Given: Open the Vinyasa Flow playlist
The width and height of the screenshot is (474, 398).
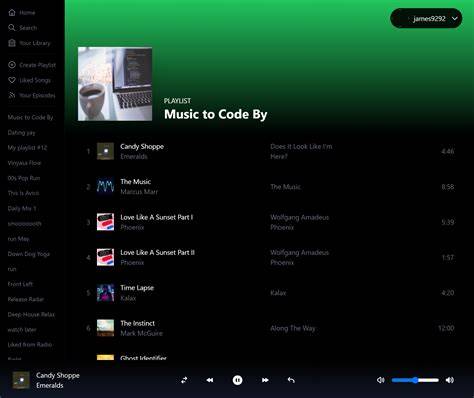Looking at the screenshot, I should 24,163.
